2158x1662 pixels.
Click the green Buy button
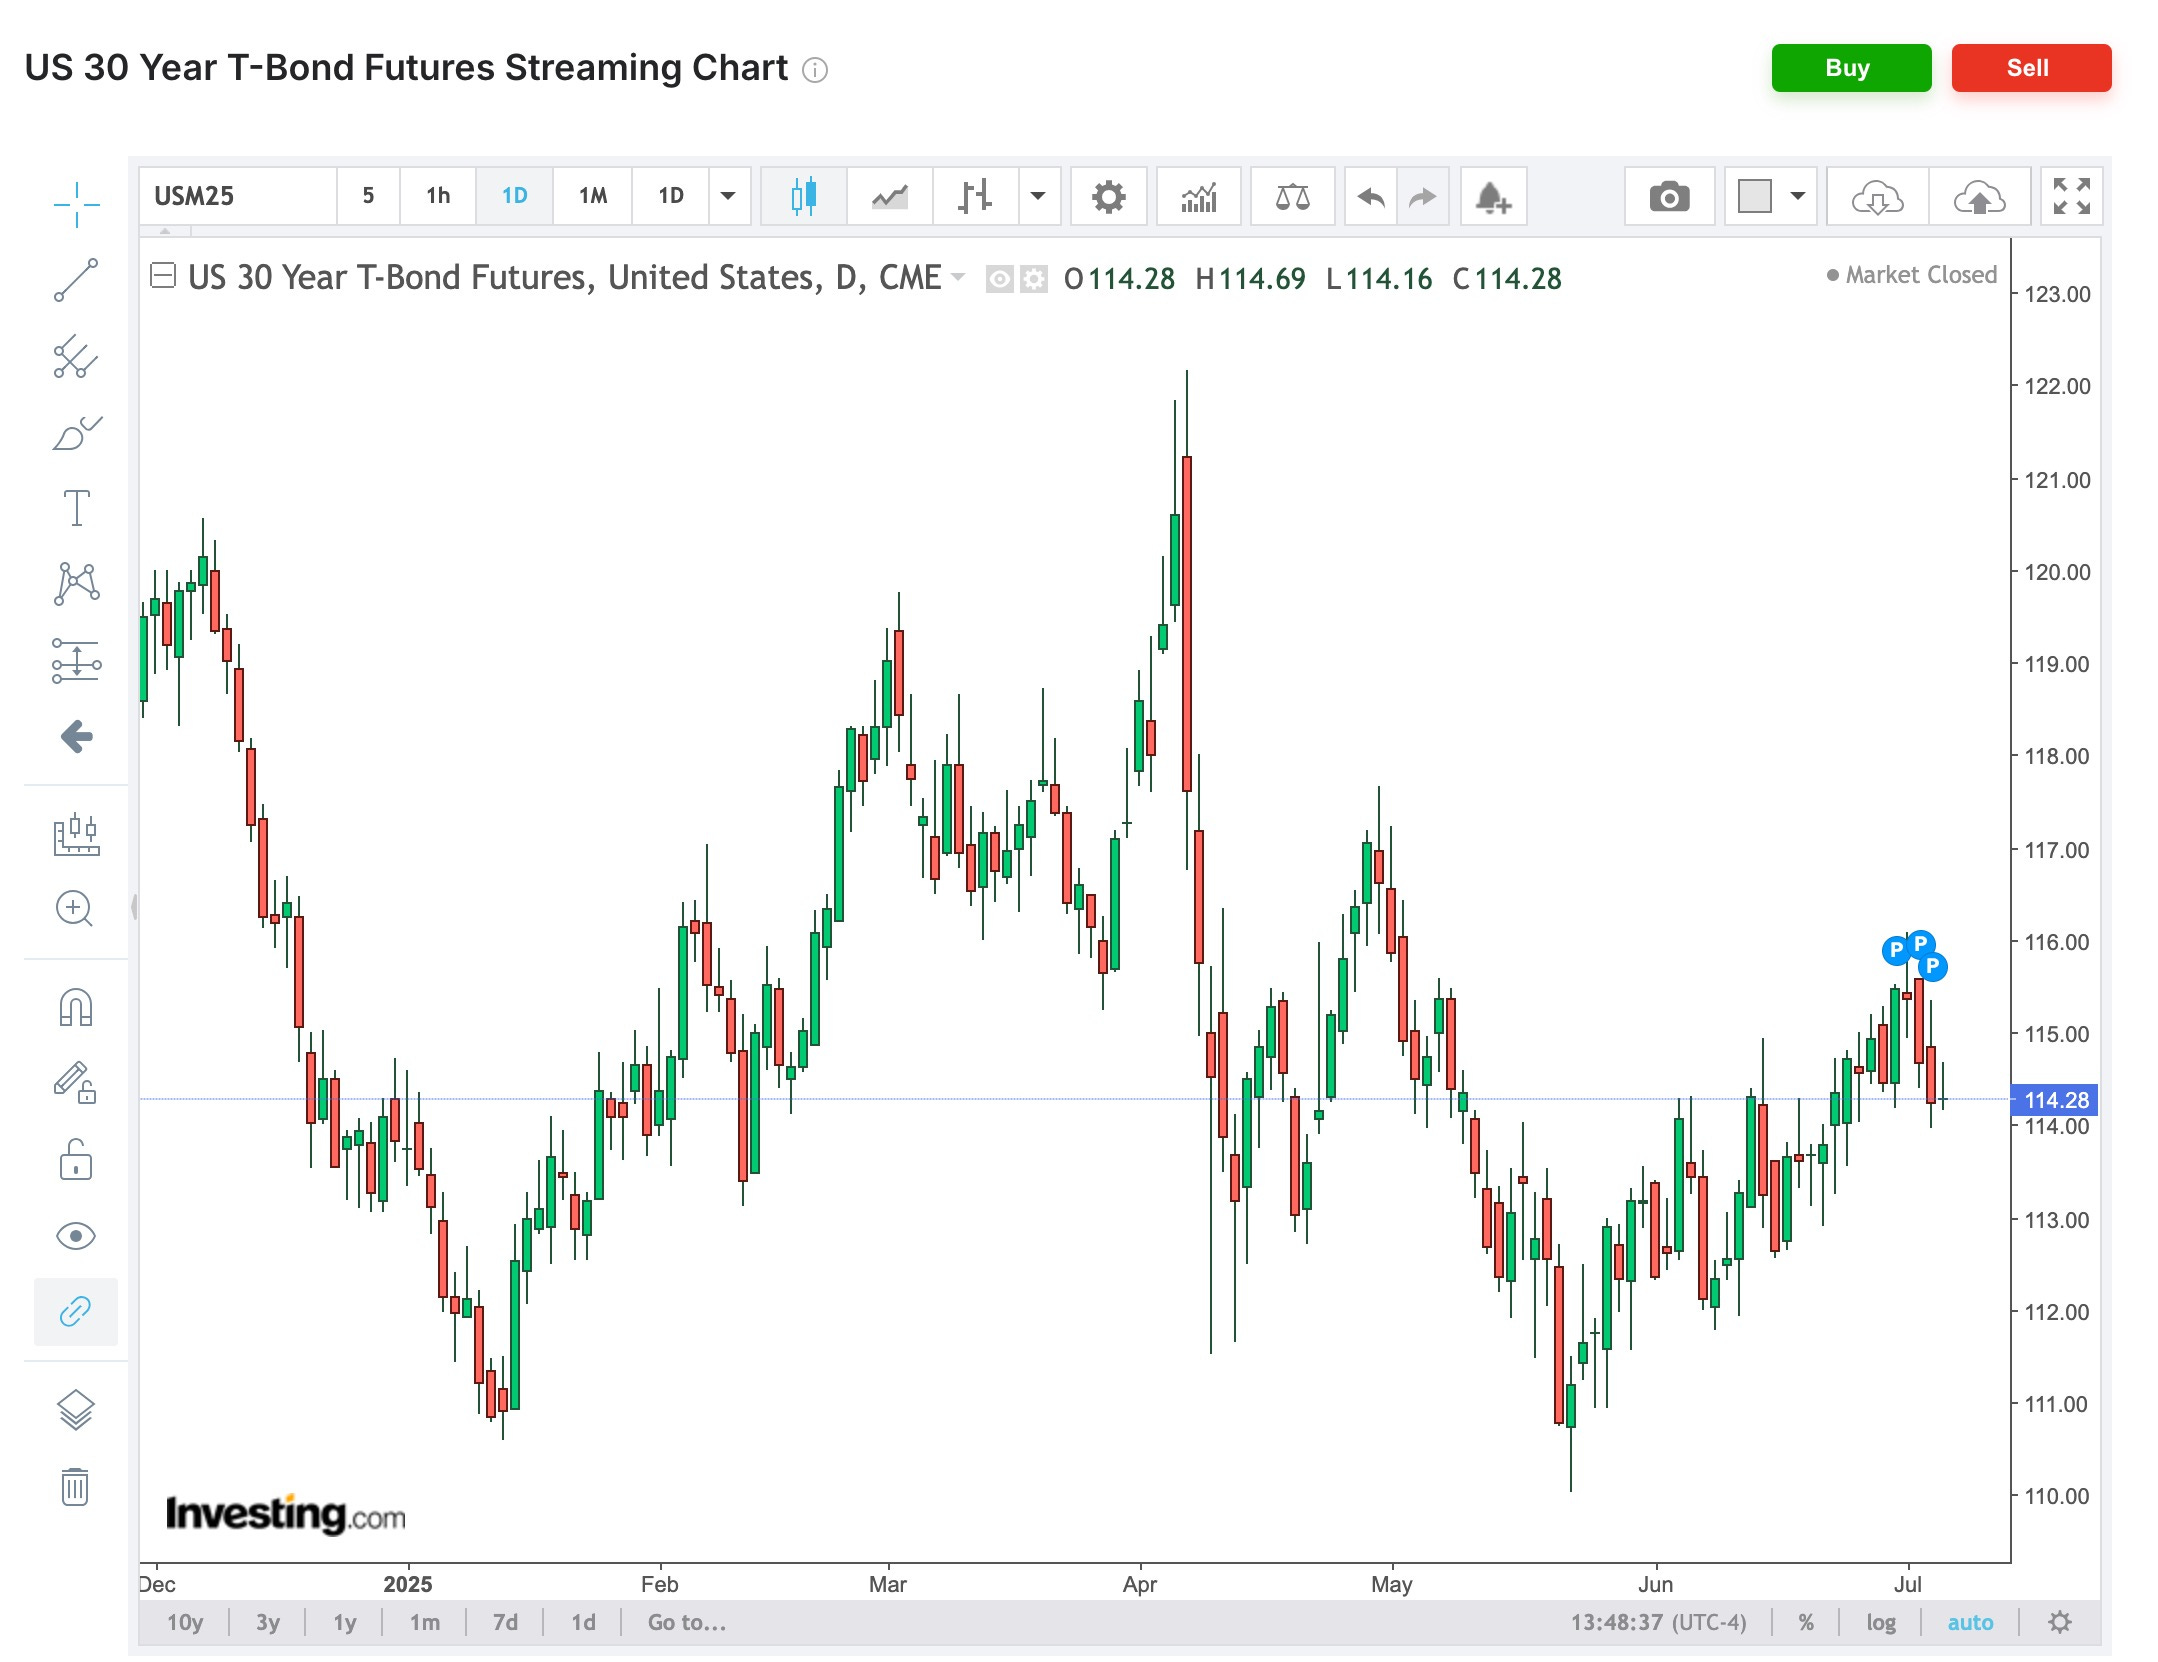pyautogui.click(x=1851, y=68)
